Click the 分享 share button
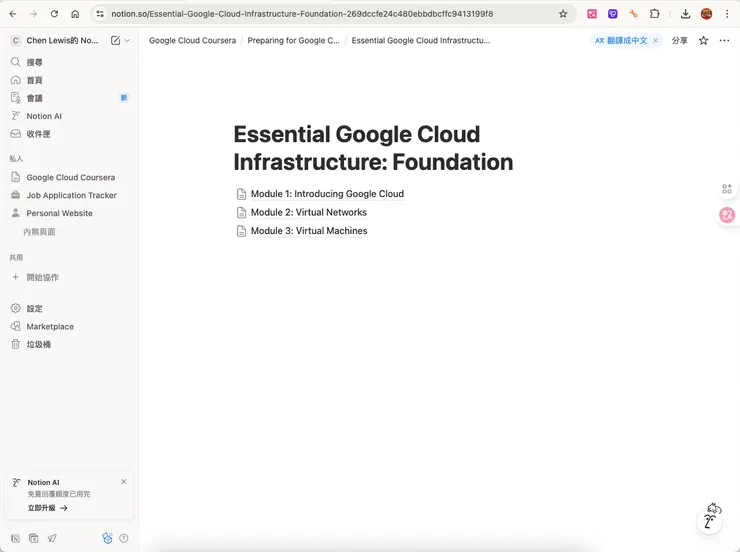This screenshot has height=552, width=740. coord(679,41)
